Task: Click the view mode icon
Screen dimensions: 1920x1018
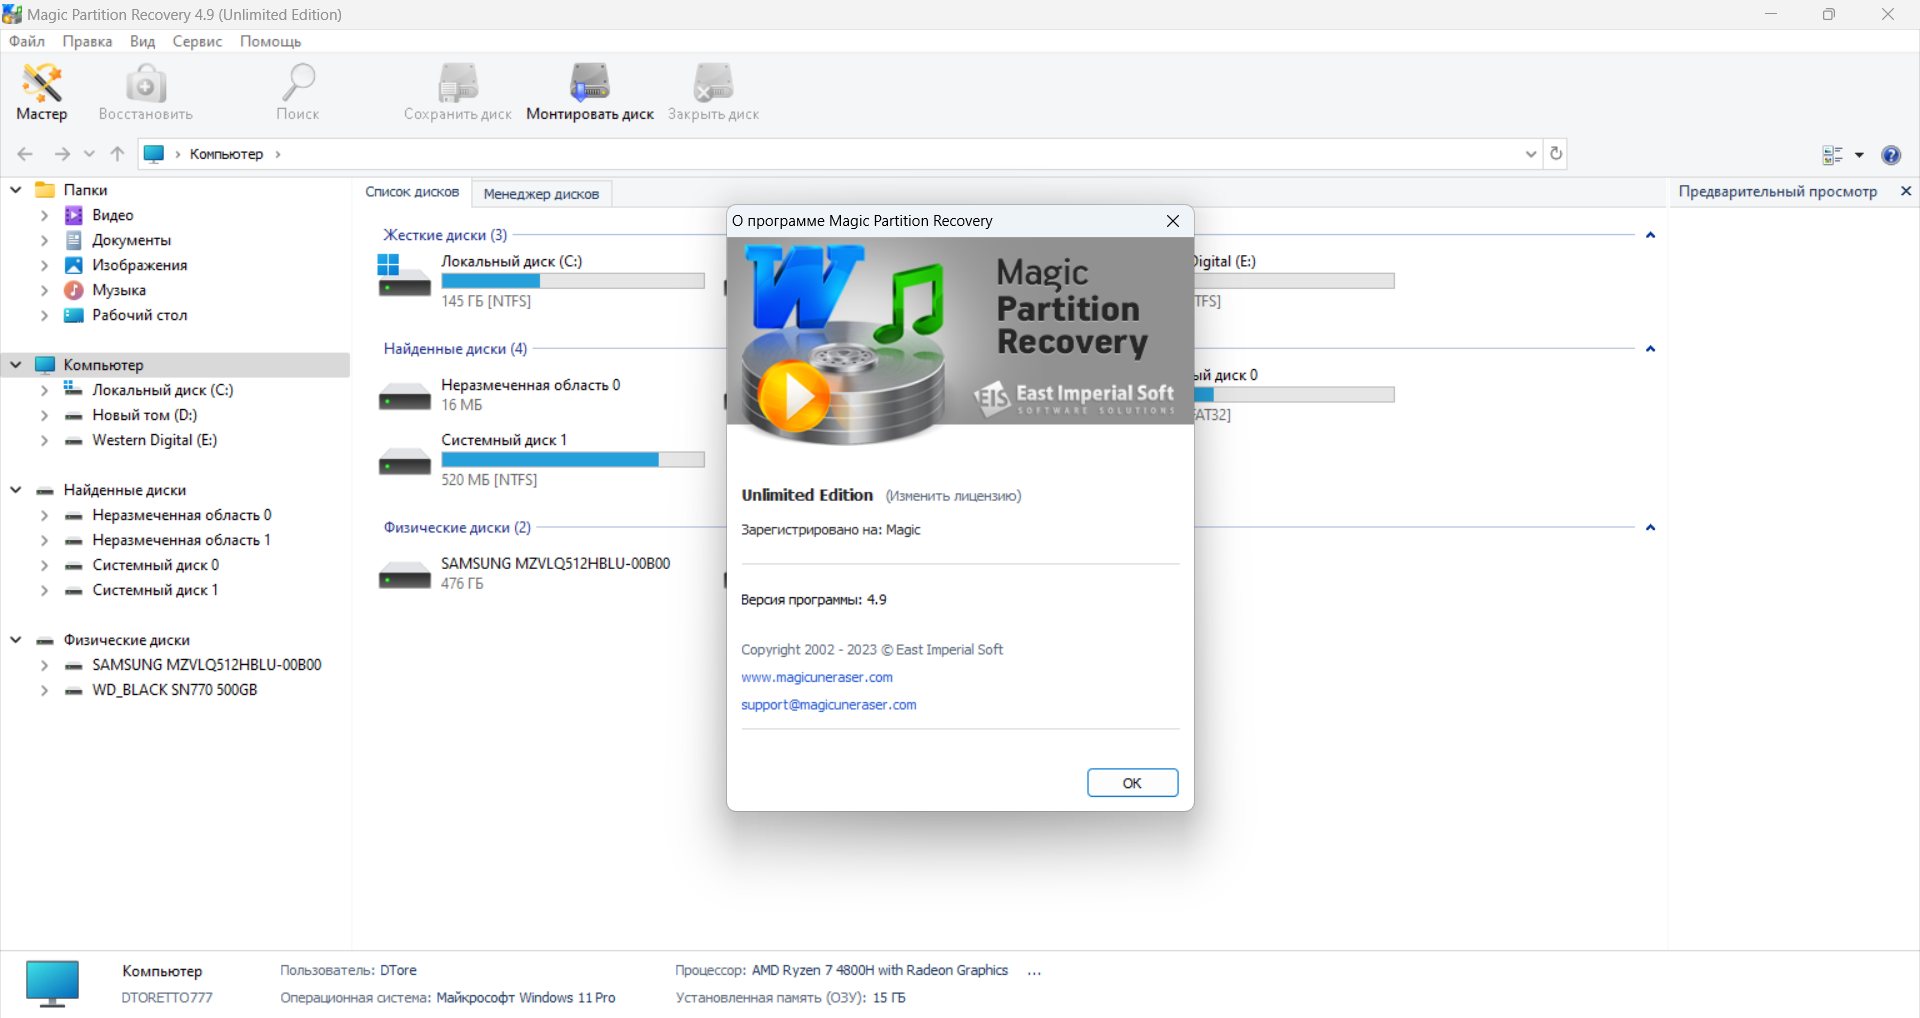Action: coord(1833,155)
